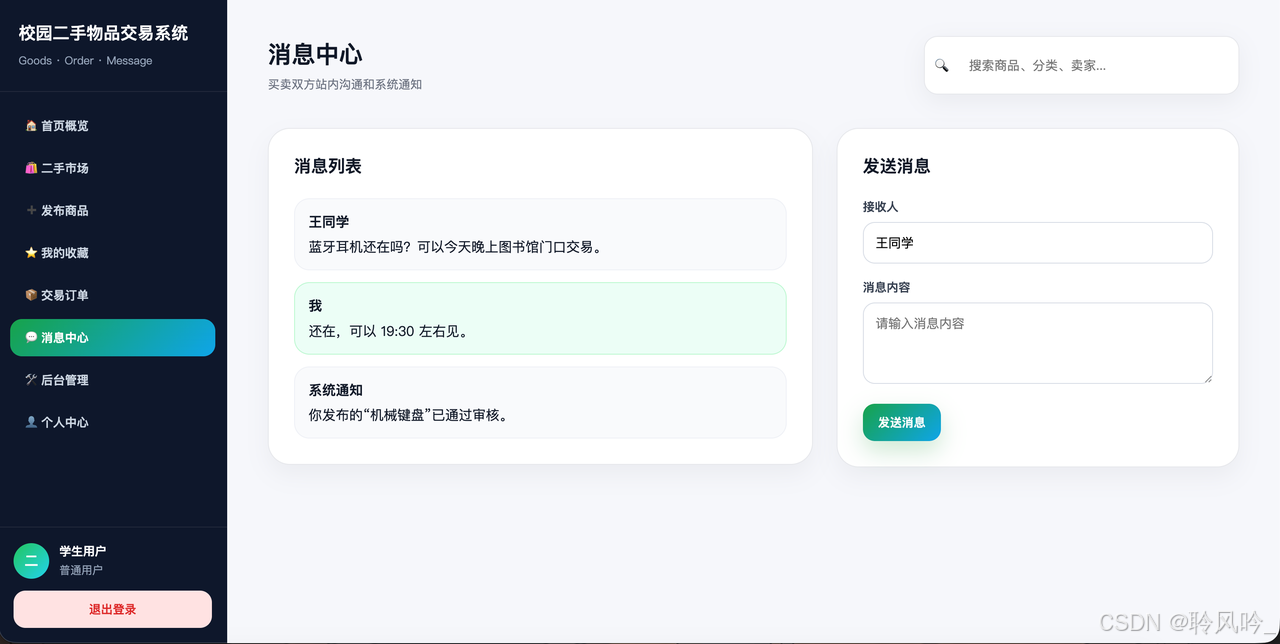The height and width of the screenshot is (644, 1280).
Task: Click the 发送消息 panel heading
Action: pos(897,166)
